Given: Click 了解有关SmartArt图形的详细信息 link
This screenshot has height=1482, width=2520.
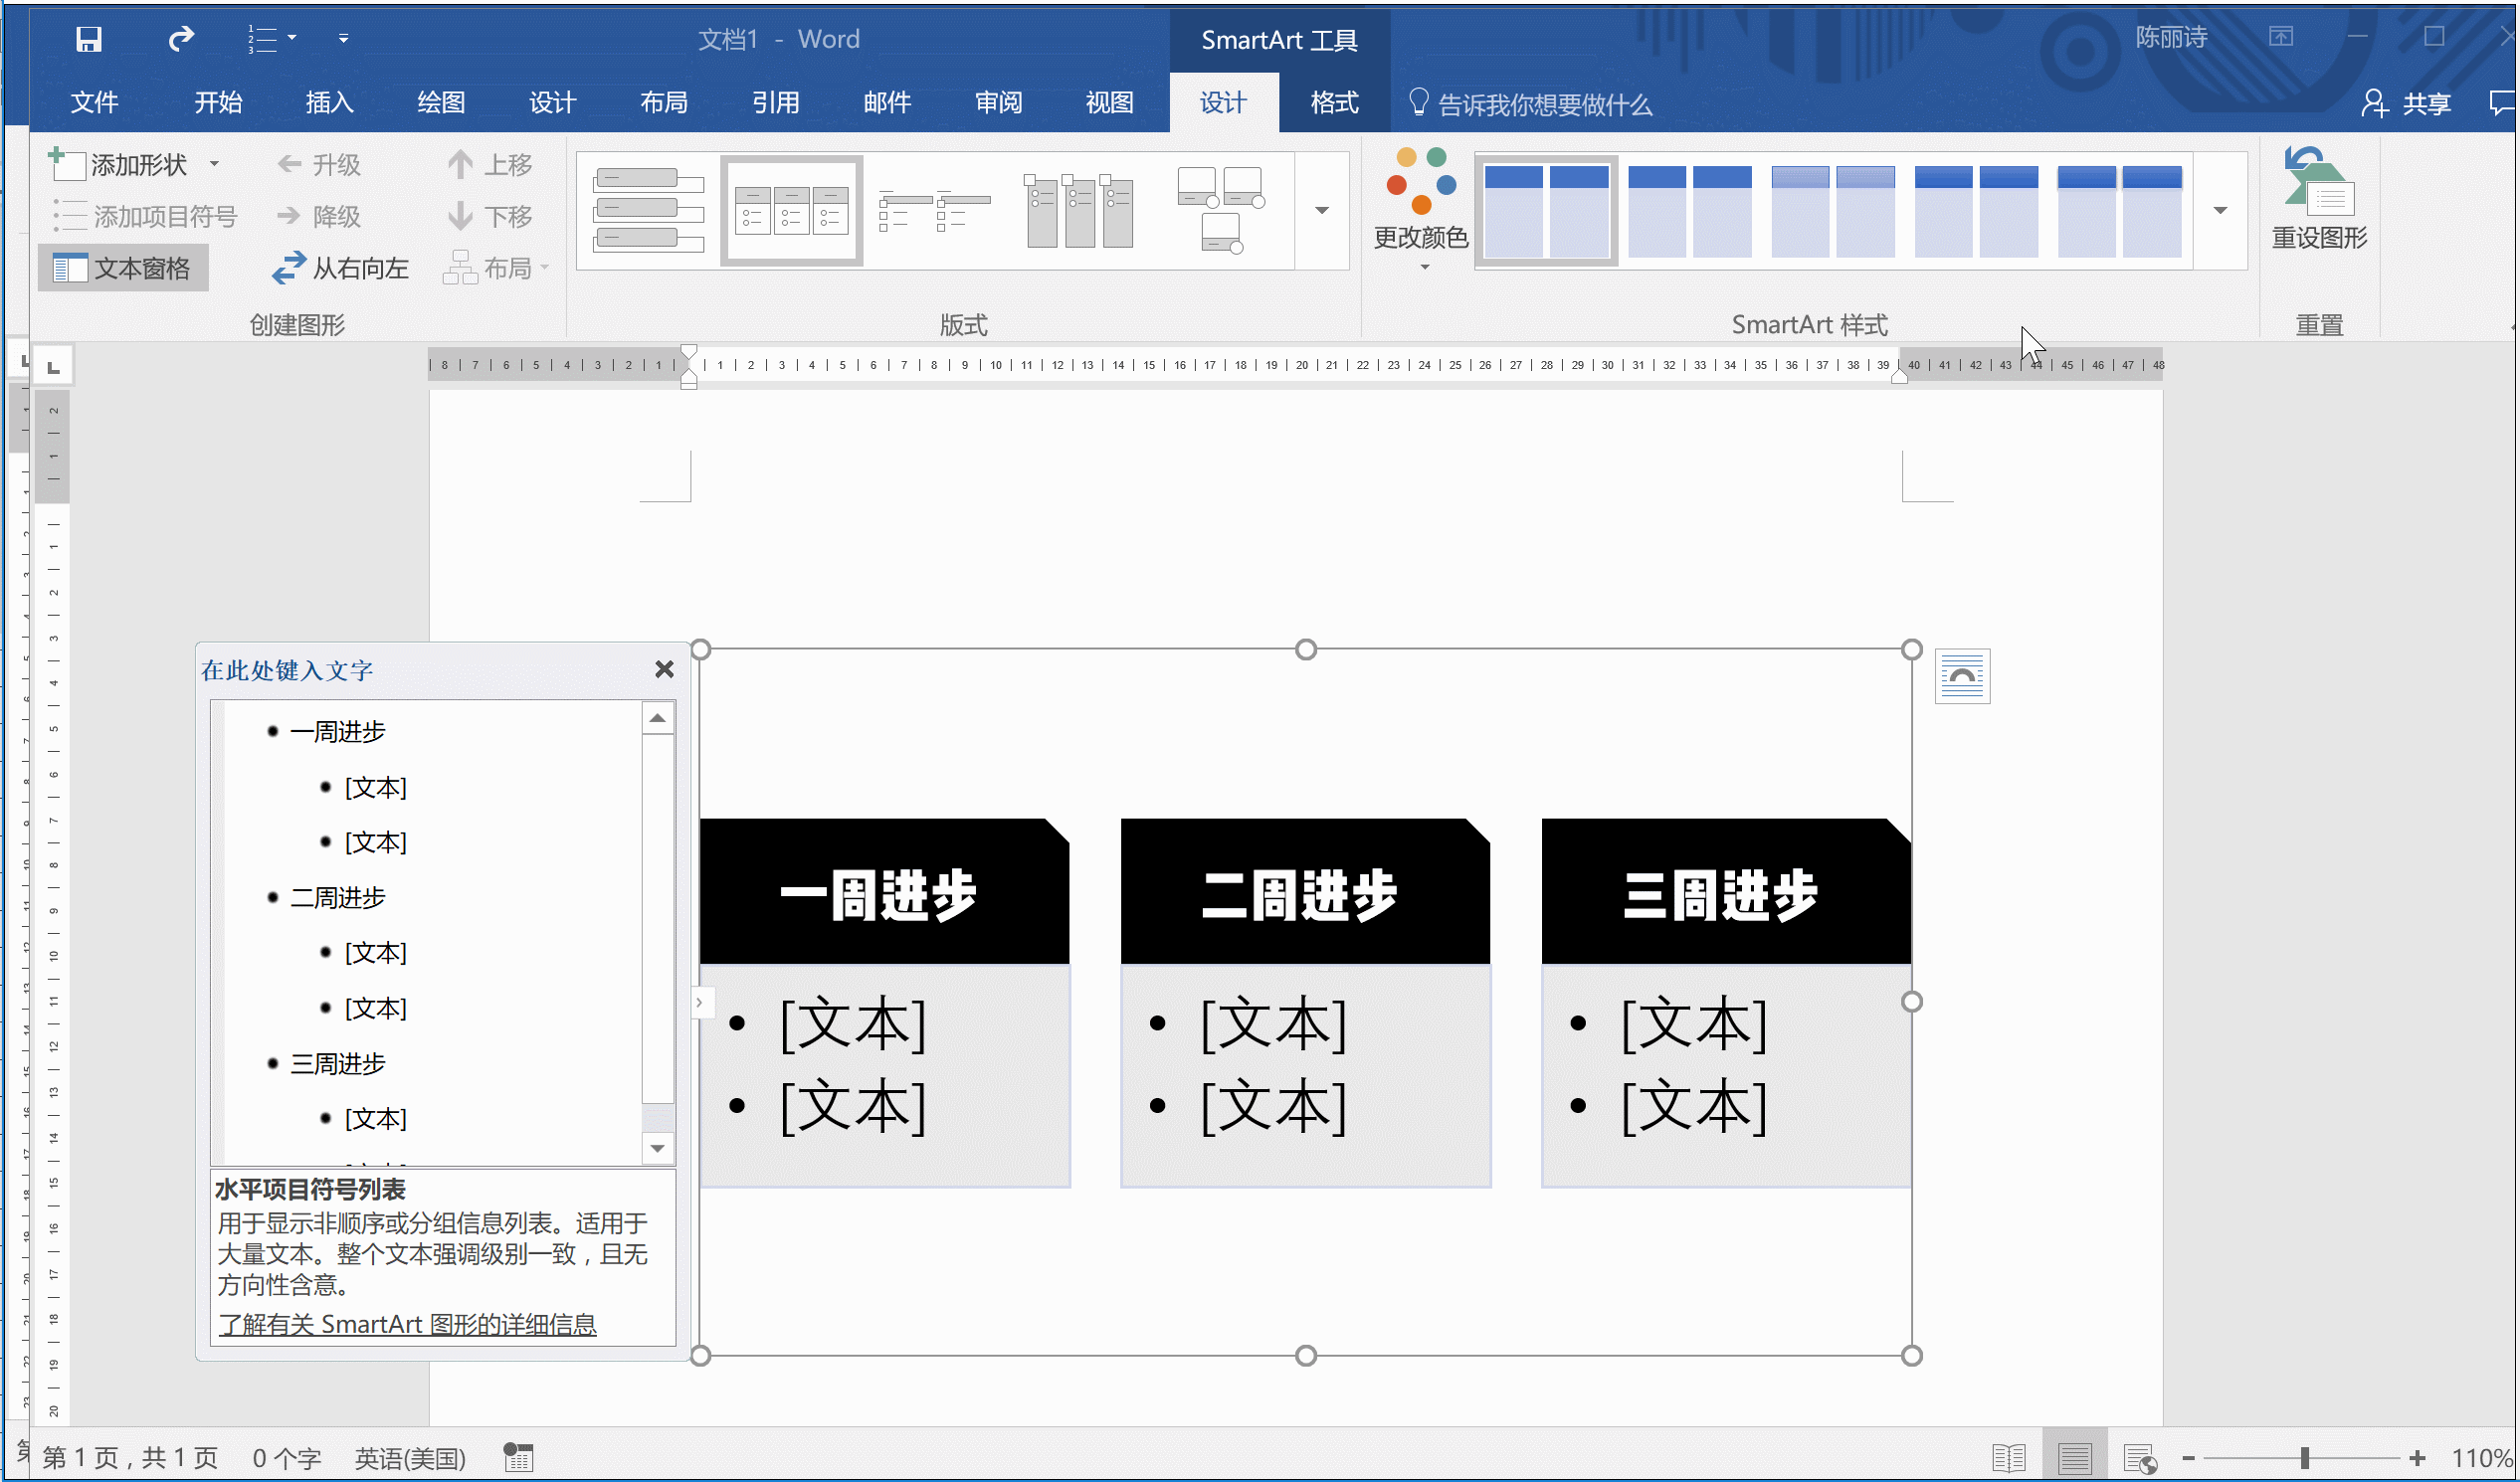Looking at the screenshot, I should click(x=408, y=1323).
